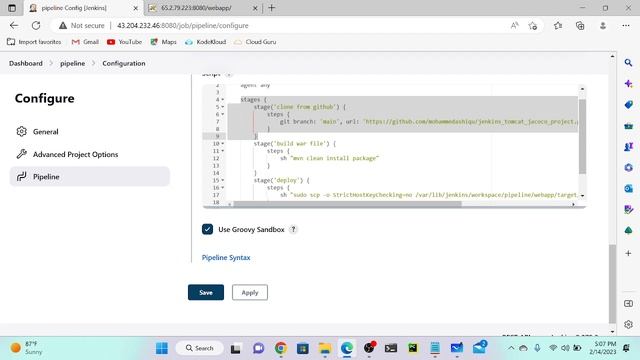The image size is (640, 360).
Task: Reload the page with refresh icon
Action: tap(36, 25)
